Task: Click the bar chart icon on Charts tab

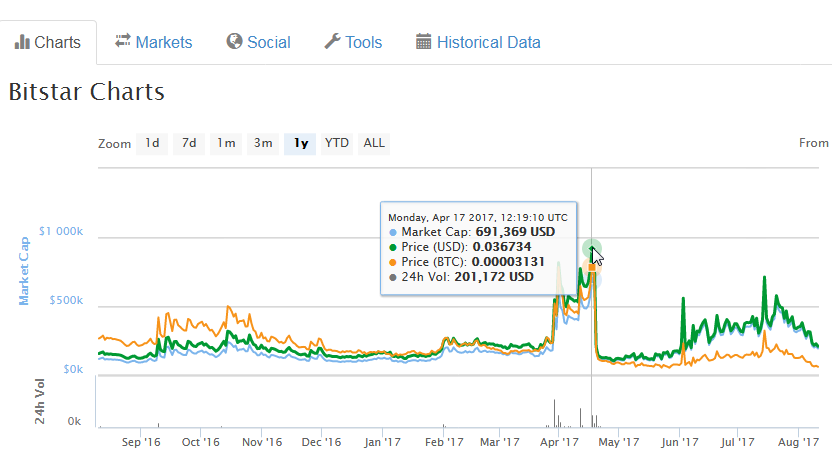Action: pyautogui.click(x=22, y=42)
